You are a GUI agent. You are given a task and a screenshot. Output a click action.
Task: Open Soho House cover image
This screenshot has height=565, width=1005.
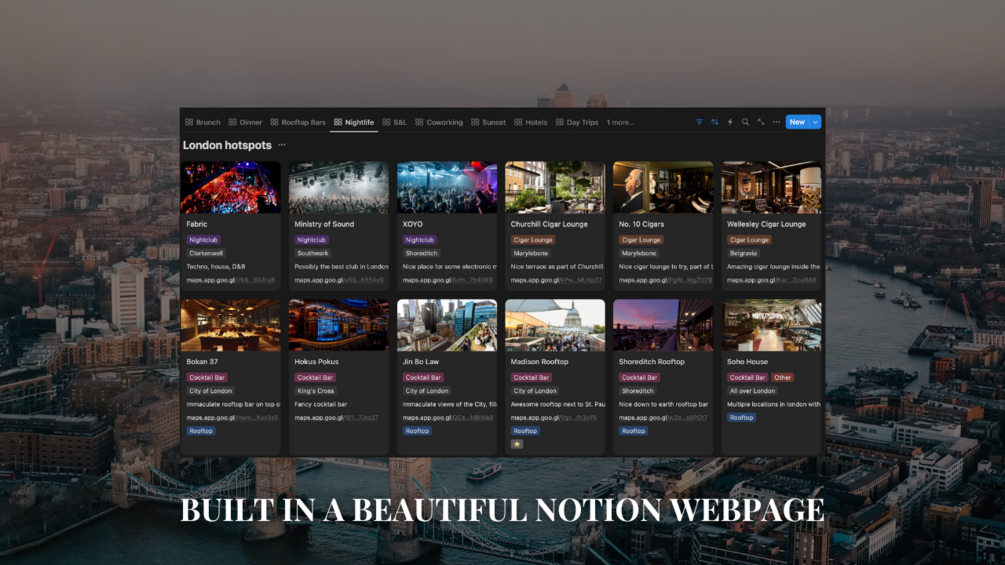point(771,325)
